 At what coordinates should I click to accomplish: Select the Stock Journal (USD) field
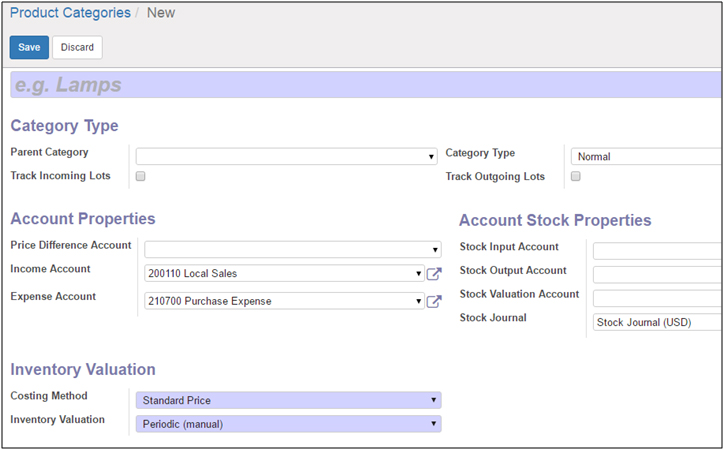[656, 322]
